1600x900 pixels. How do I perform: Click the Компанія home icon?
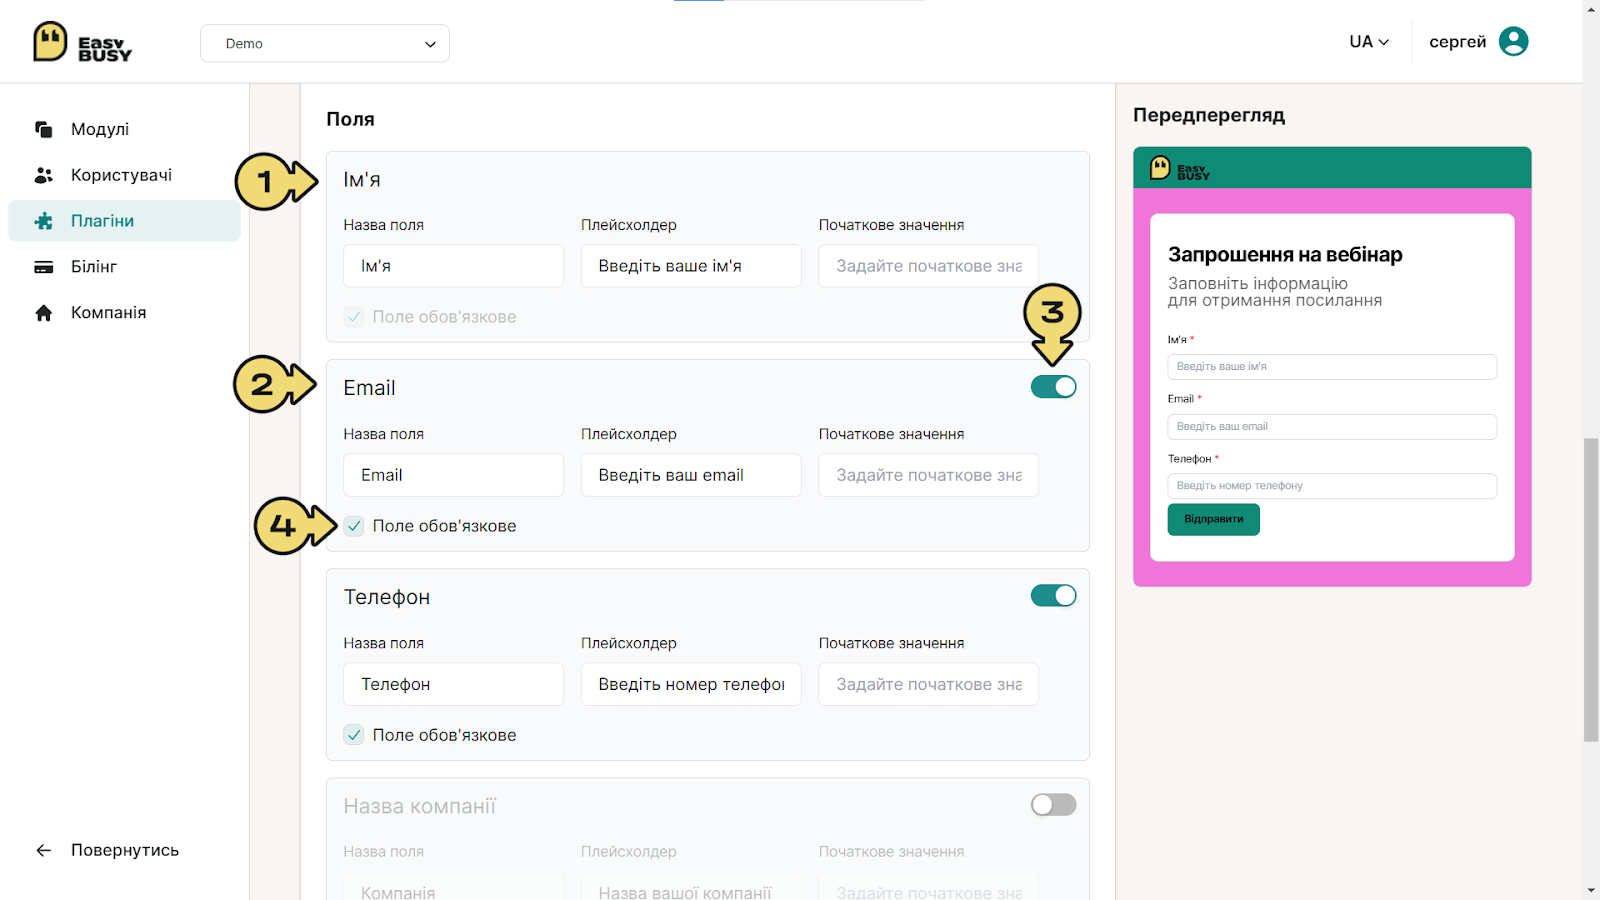[44, 313]
